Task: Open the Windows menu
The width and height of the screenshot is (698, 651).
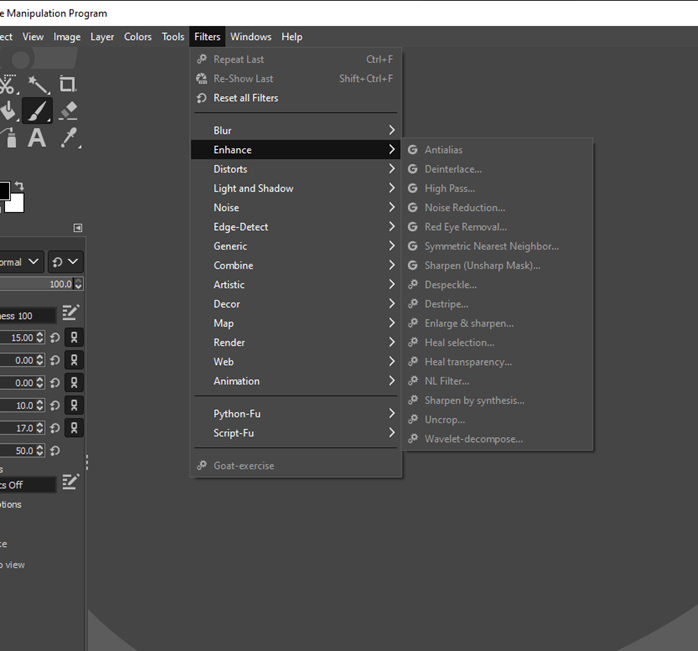Action: (251, 37)
